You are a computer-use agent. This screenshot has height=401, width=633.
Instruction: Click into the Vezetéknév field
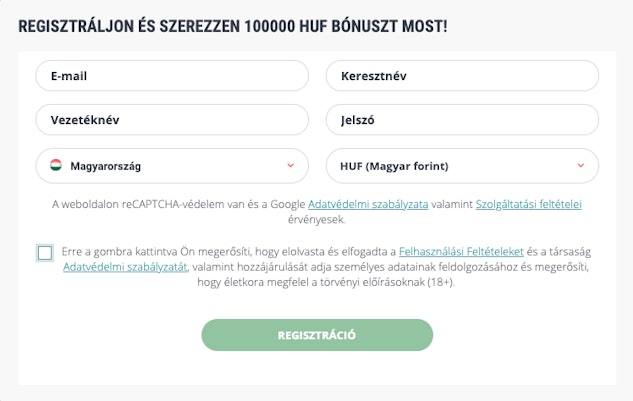[172, 120]
